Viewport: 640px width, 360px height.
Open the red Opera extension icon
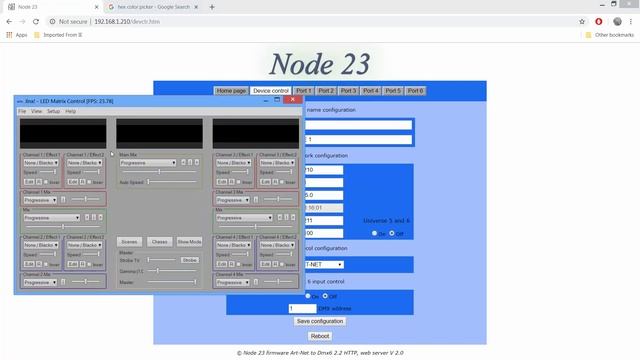pyautogui.click(x=599, y=22)
